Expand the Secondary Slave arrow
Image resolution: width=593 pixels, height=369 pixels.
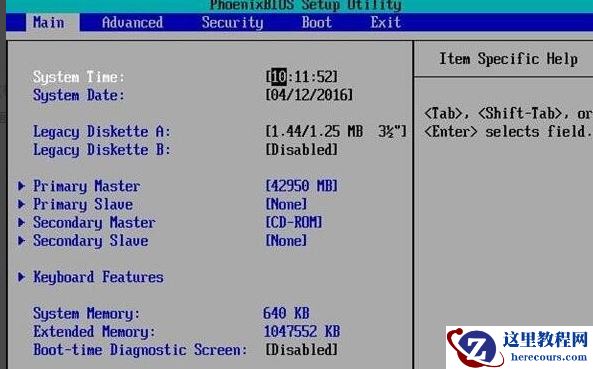coord(22,240)
